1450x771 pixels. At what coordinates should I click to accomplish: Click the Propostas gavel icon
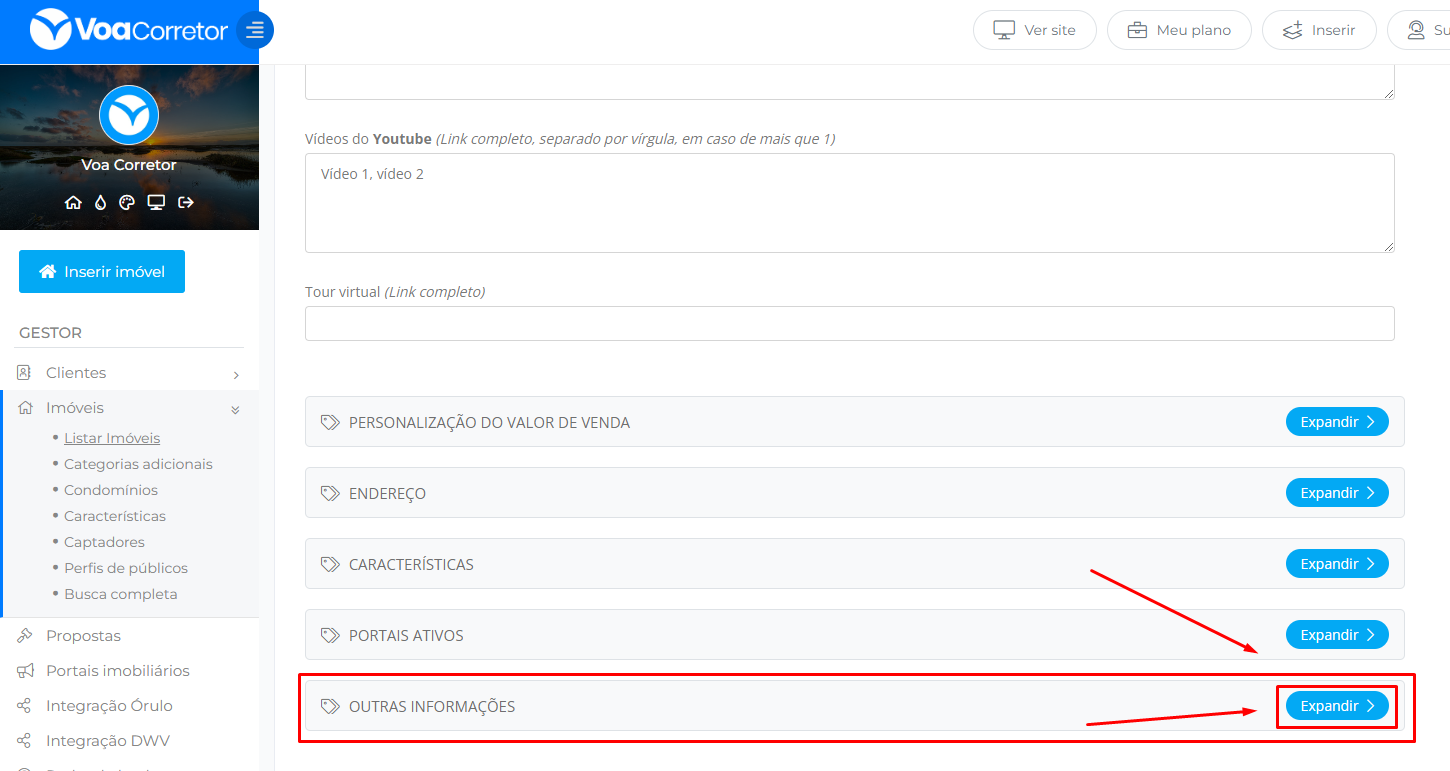click(24, 636)
